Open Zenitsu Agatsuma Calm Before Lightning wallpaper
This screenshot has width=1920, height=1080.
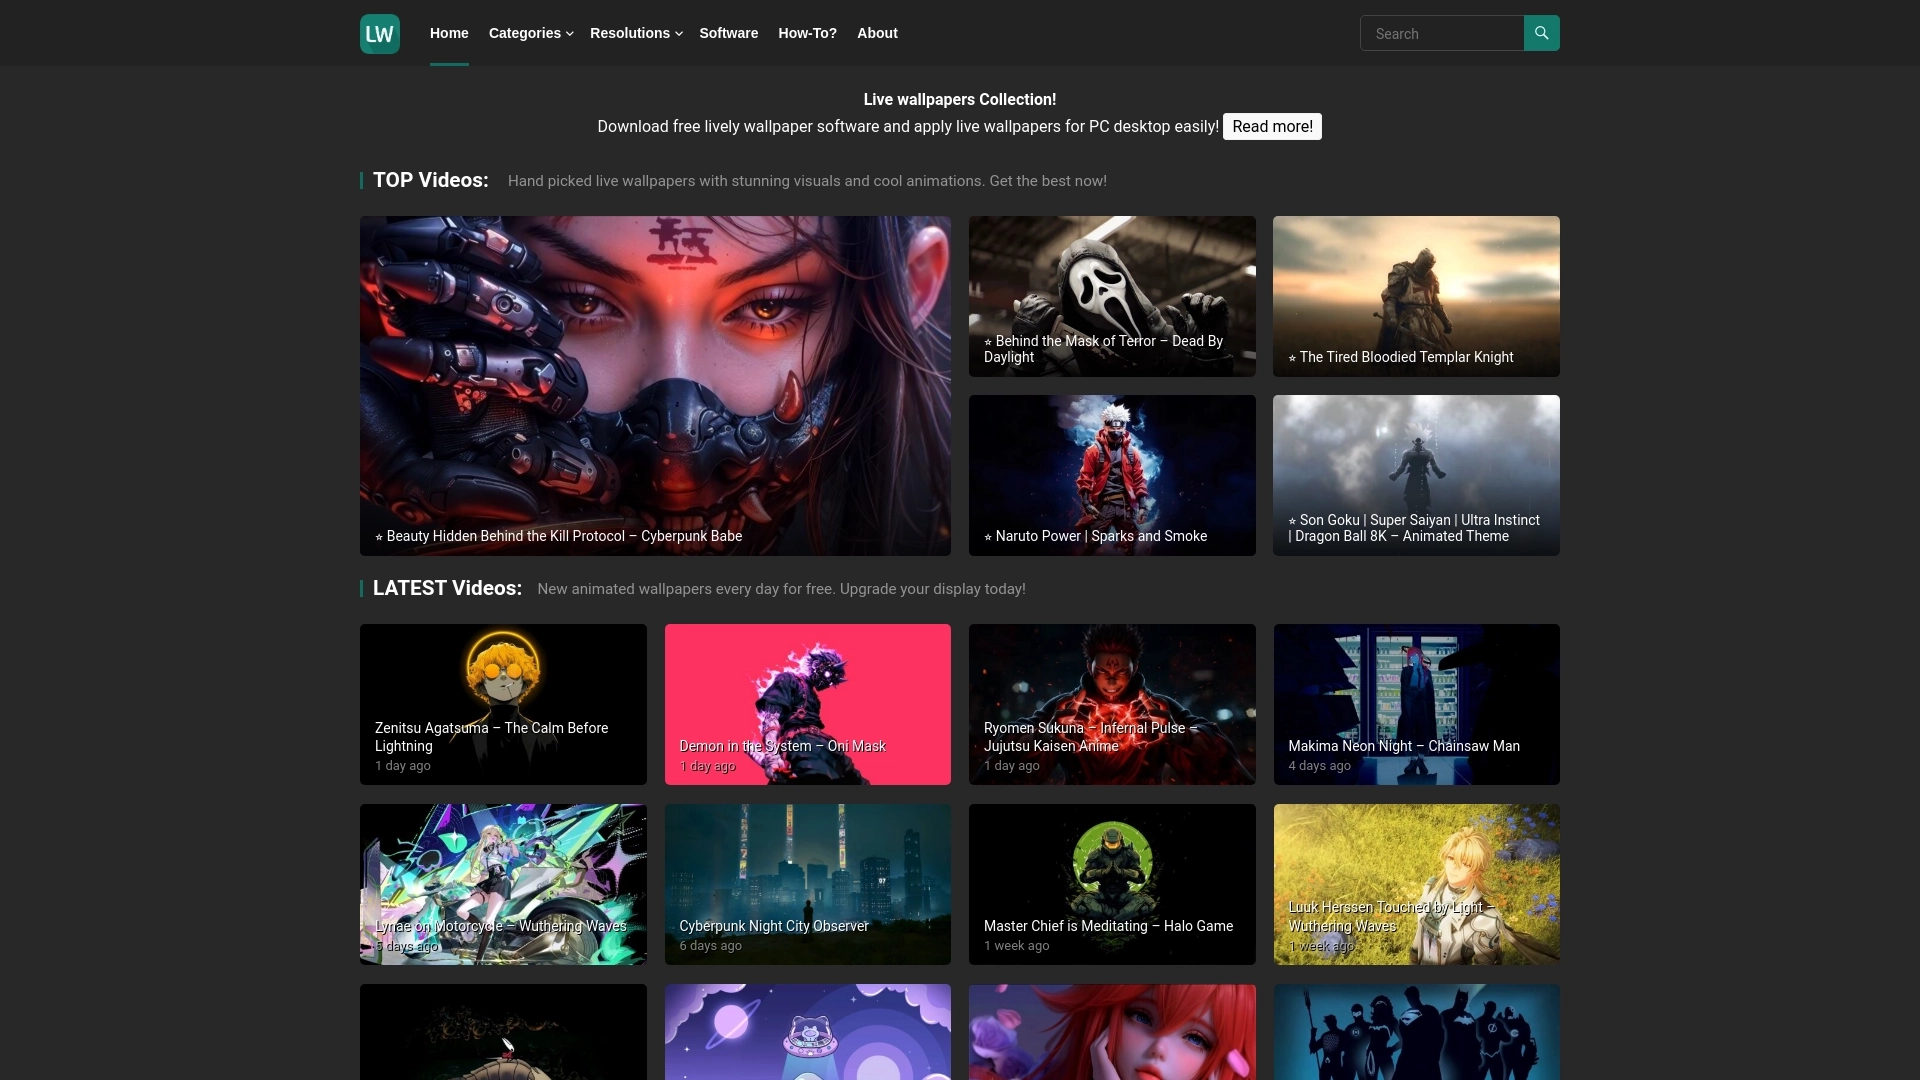tap(503, 704)
